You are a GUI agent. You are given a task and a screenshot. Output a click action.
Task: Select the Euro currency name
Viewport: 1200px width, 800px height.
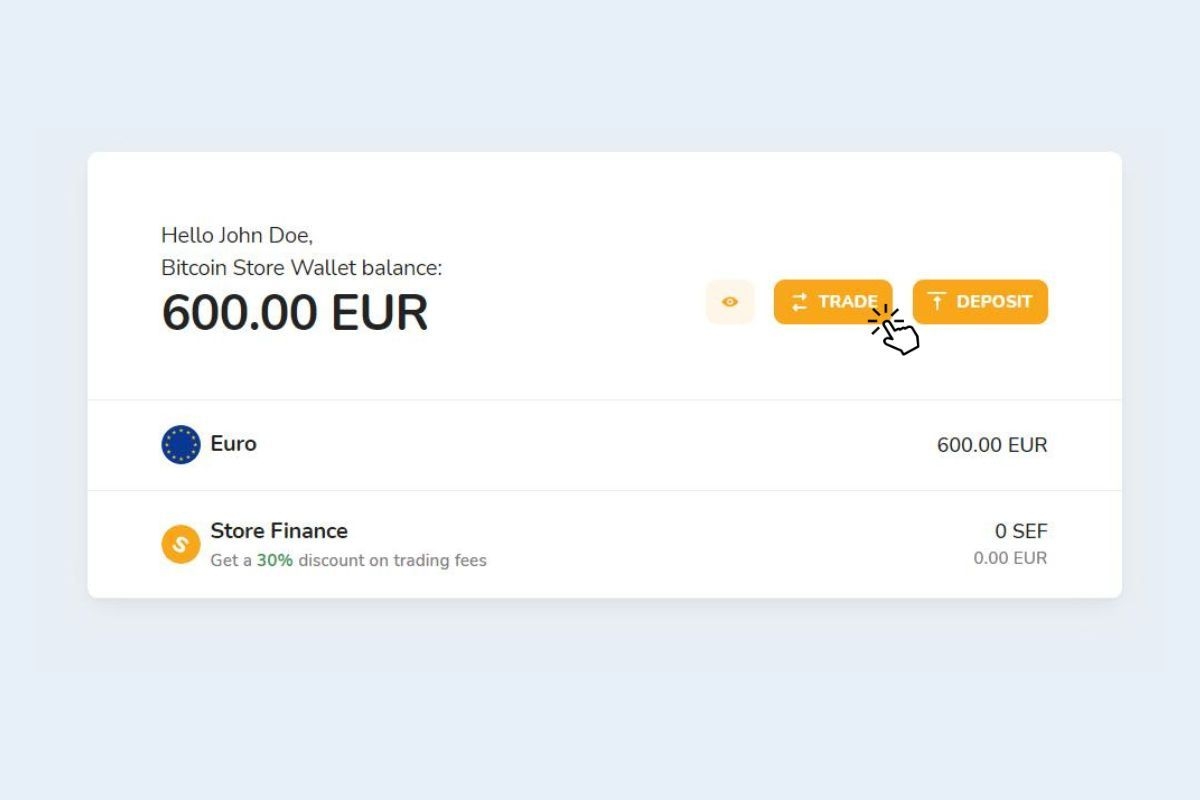[x=233, y=444]
